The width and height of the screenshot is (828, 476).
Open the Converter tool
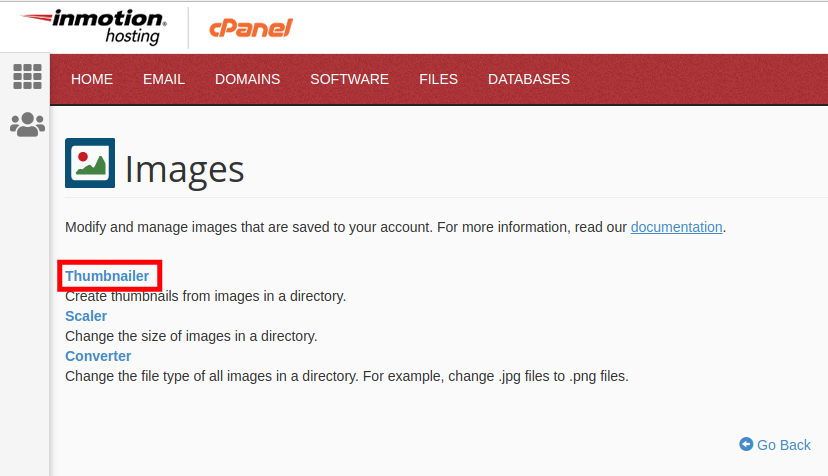(98, 356)
